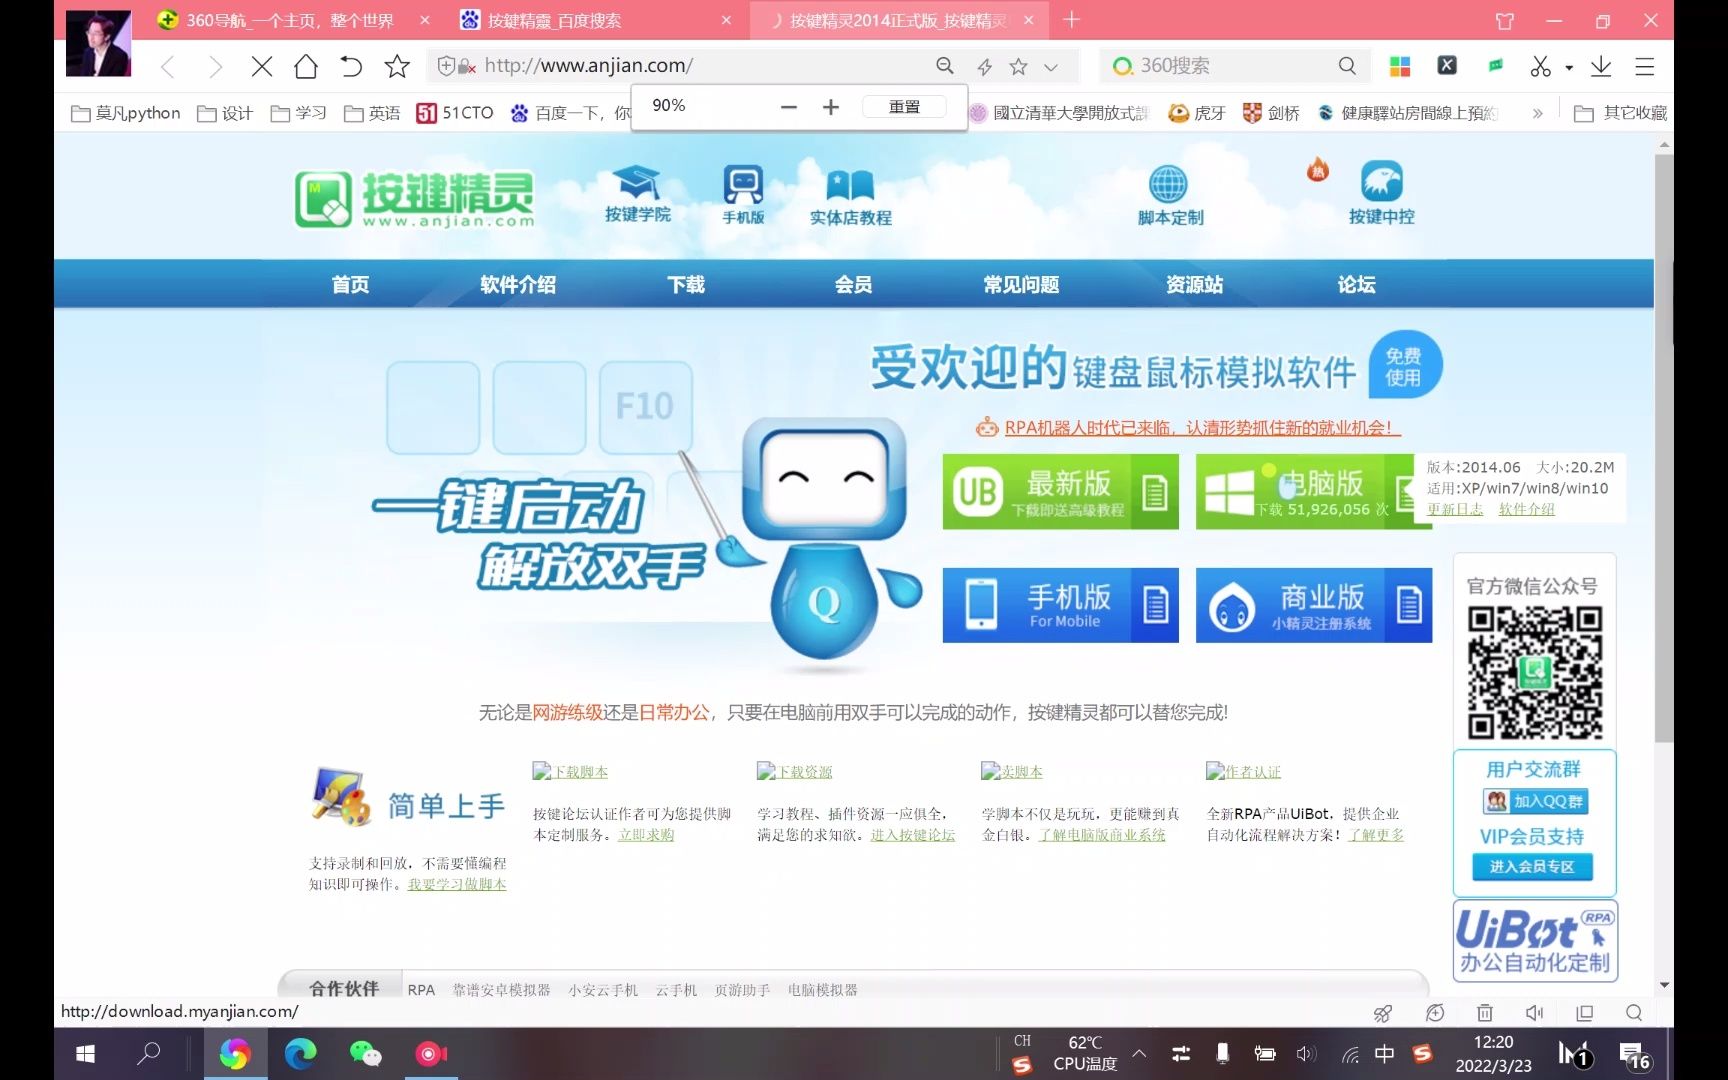Open the 学习 bookmark folder
The height and width of the screenshot is (1080, 1728).
(299, 113)
